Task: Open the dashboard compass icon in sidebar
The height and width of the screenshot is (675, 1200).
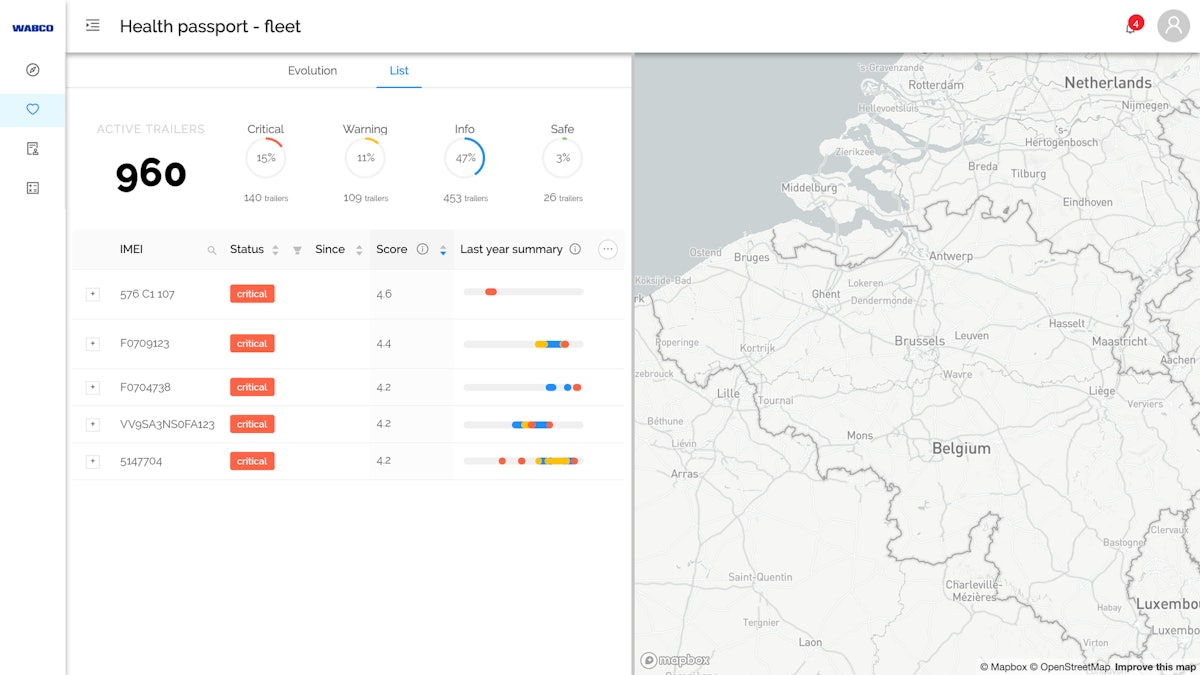Action: coord(32,69)
